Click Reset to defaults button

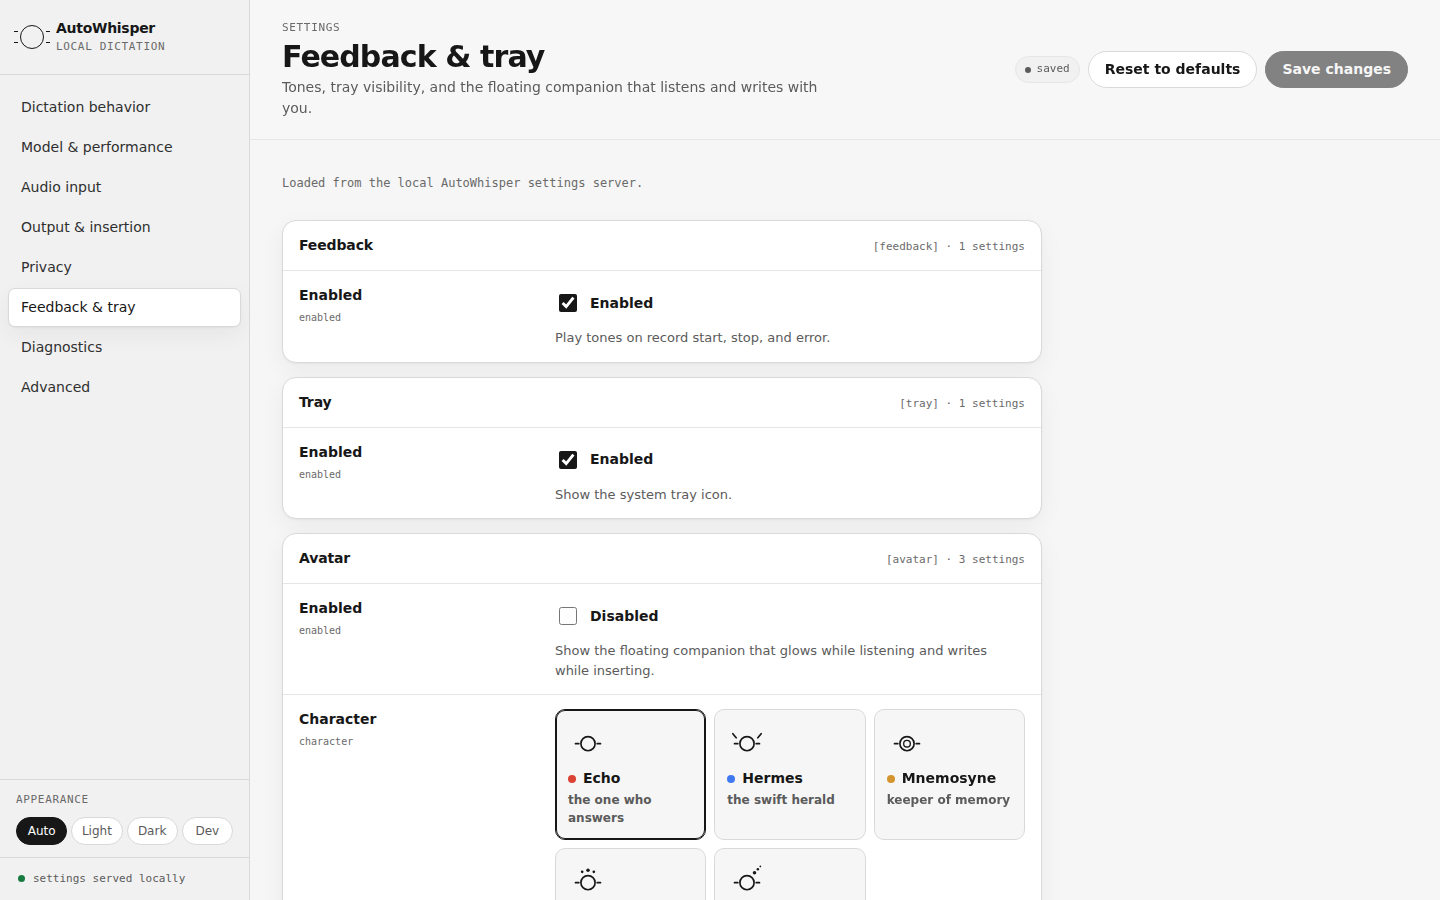pyautogui.click(x=1172, y=69)
